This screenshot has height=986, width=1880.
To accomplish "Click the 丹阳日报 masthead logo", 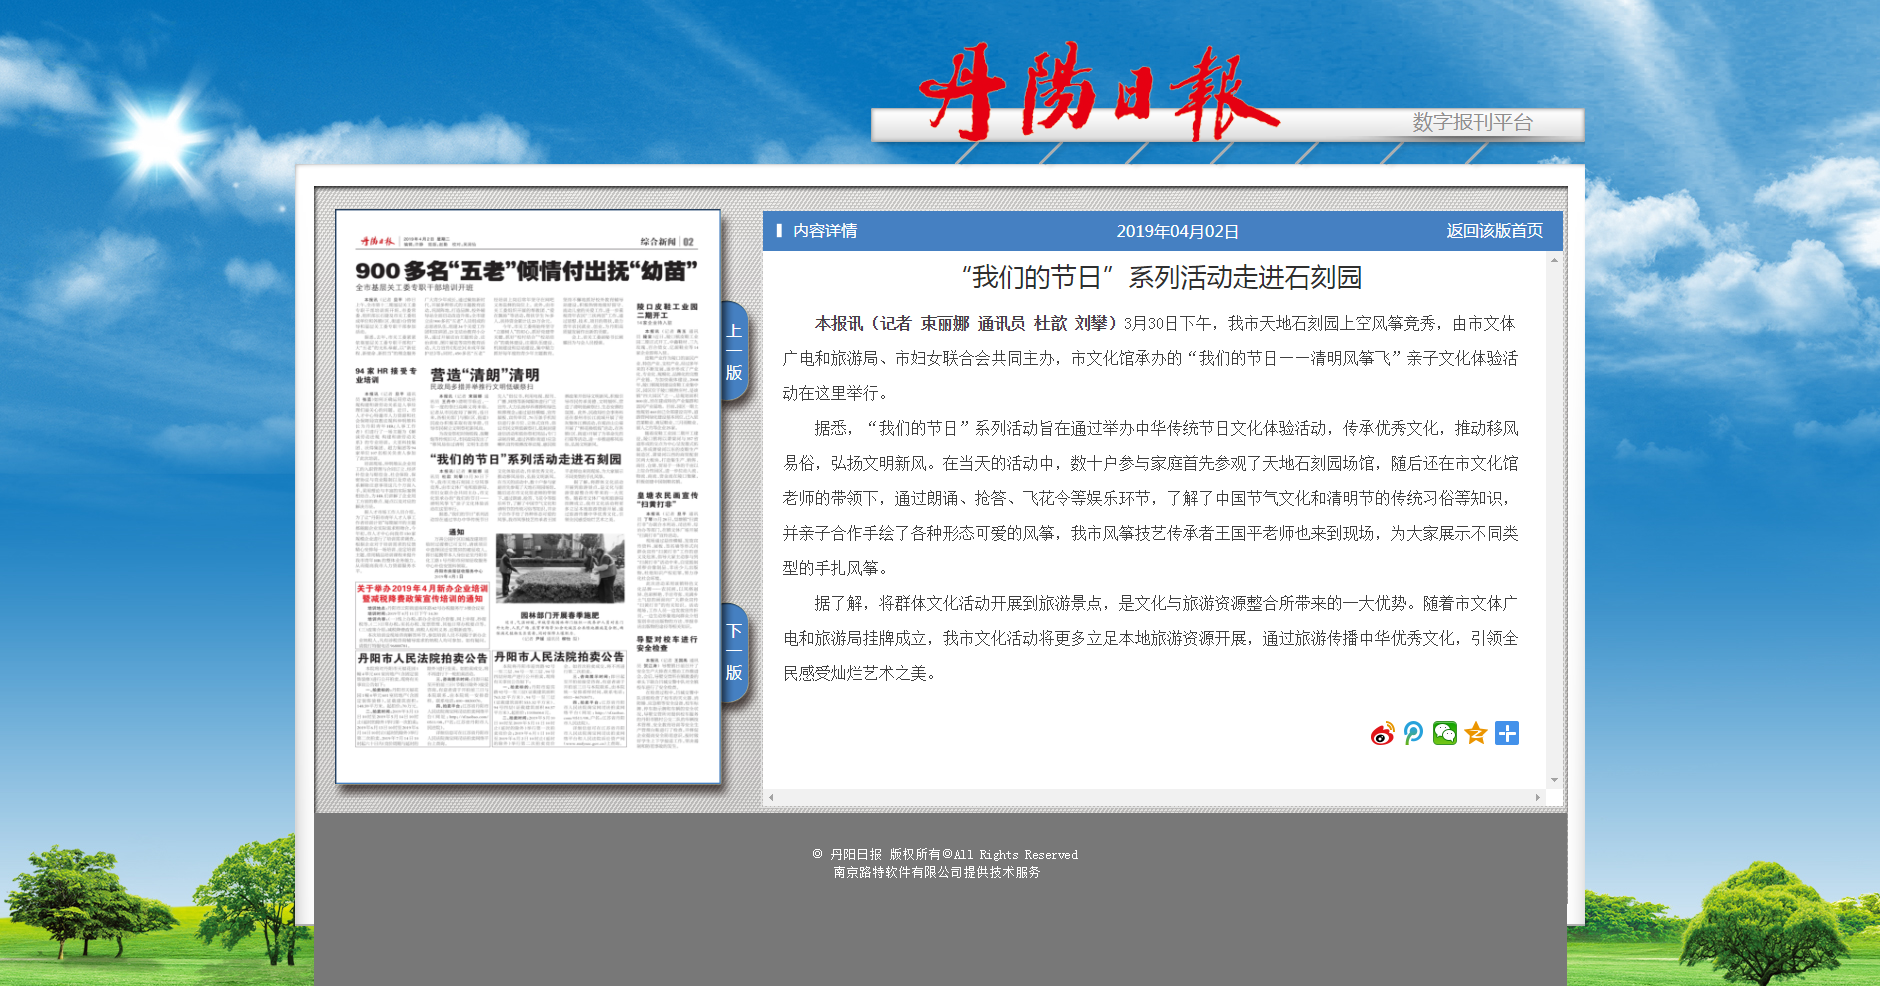I will pos(1098,93).
